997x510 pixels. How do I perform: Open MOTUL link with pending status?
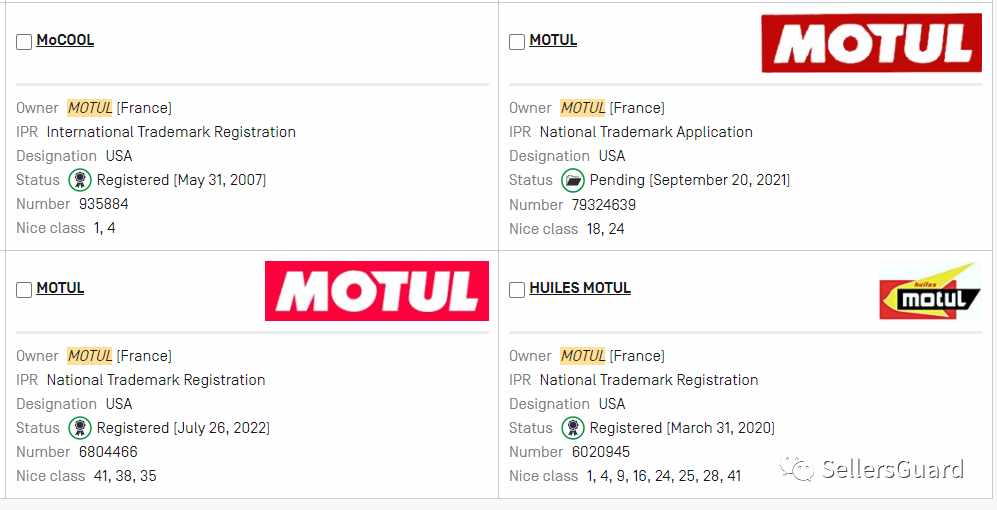pos(553,40)
